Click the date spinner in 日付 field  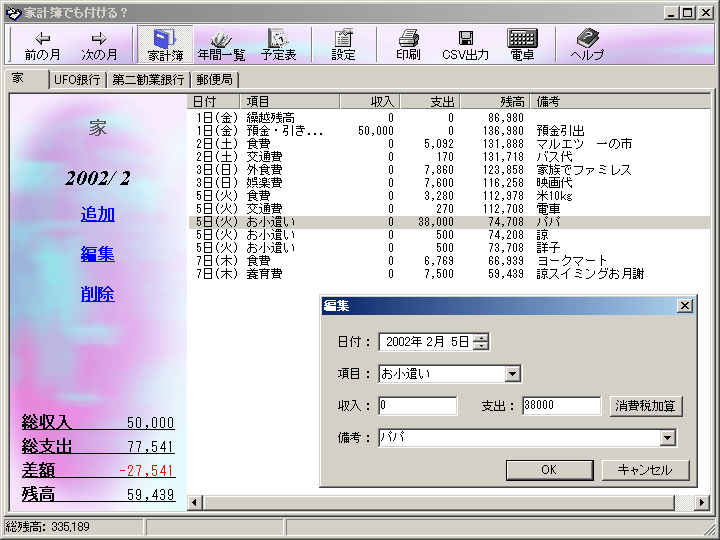point(481,342)
